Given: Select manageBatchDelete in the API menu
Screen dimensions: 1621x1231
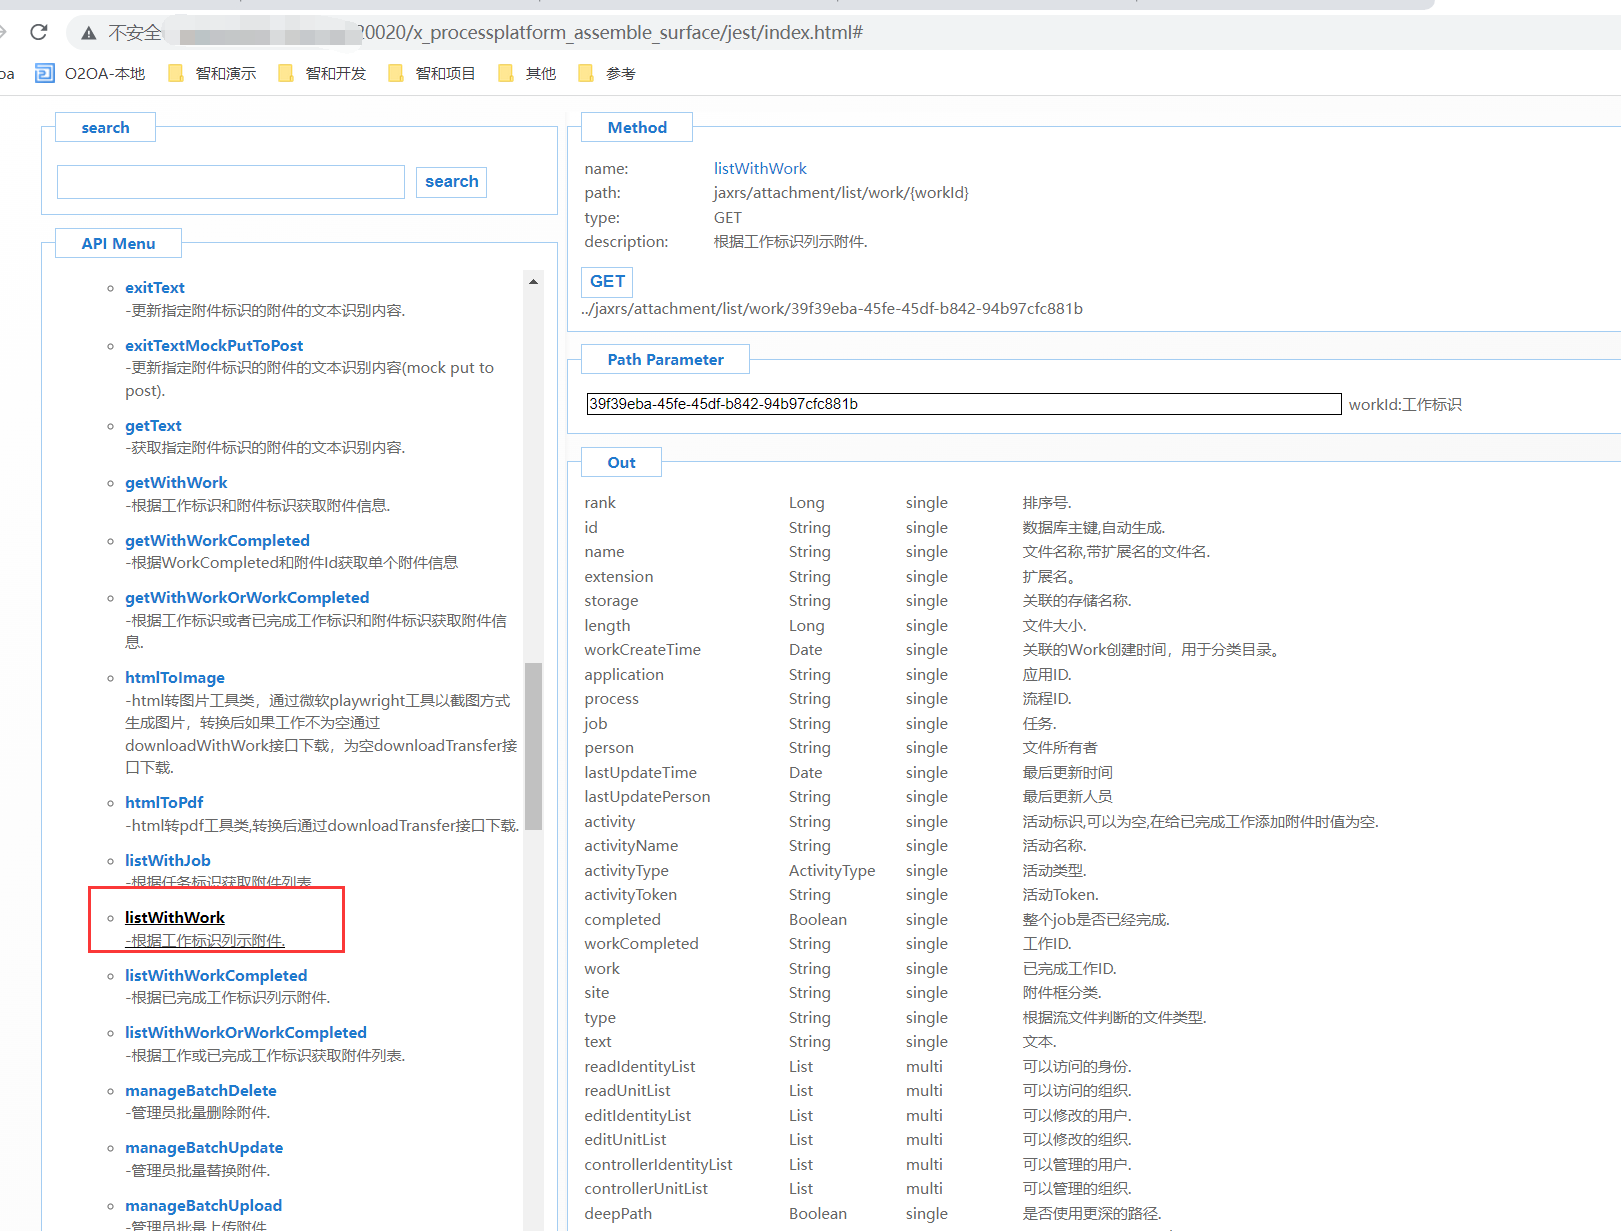Looking at the screenshot, I should pyautogui.click(x=200, y=1090).
